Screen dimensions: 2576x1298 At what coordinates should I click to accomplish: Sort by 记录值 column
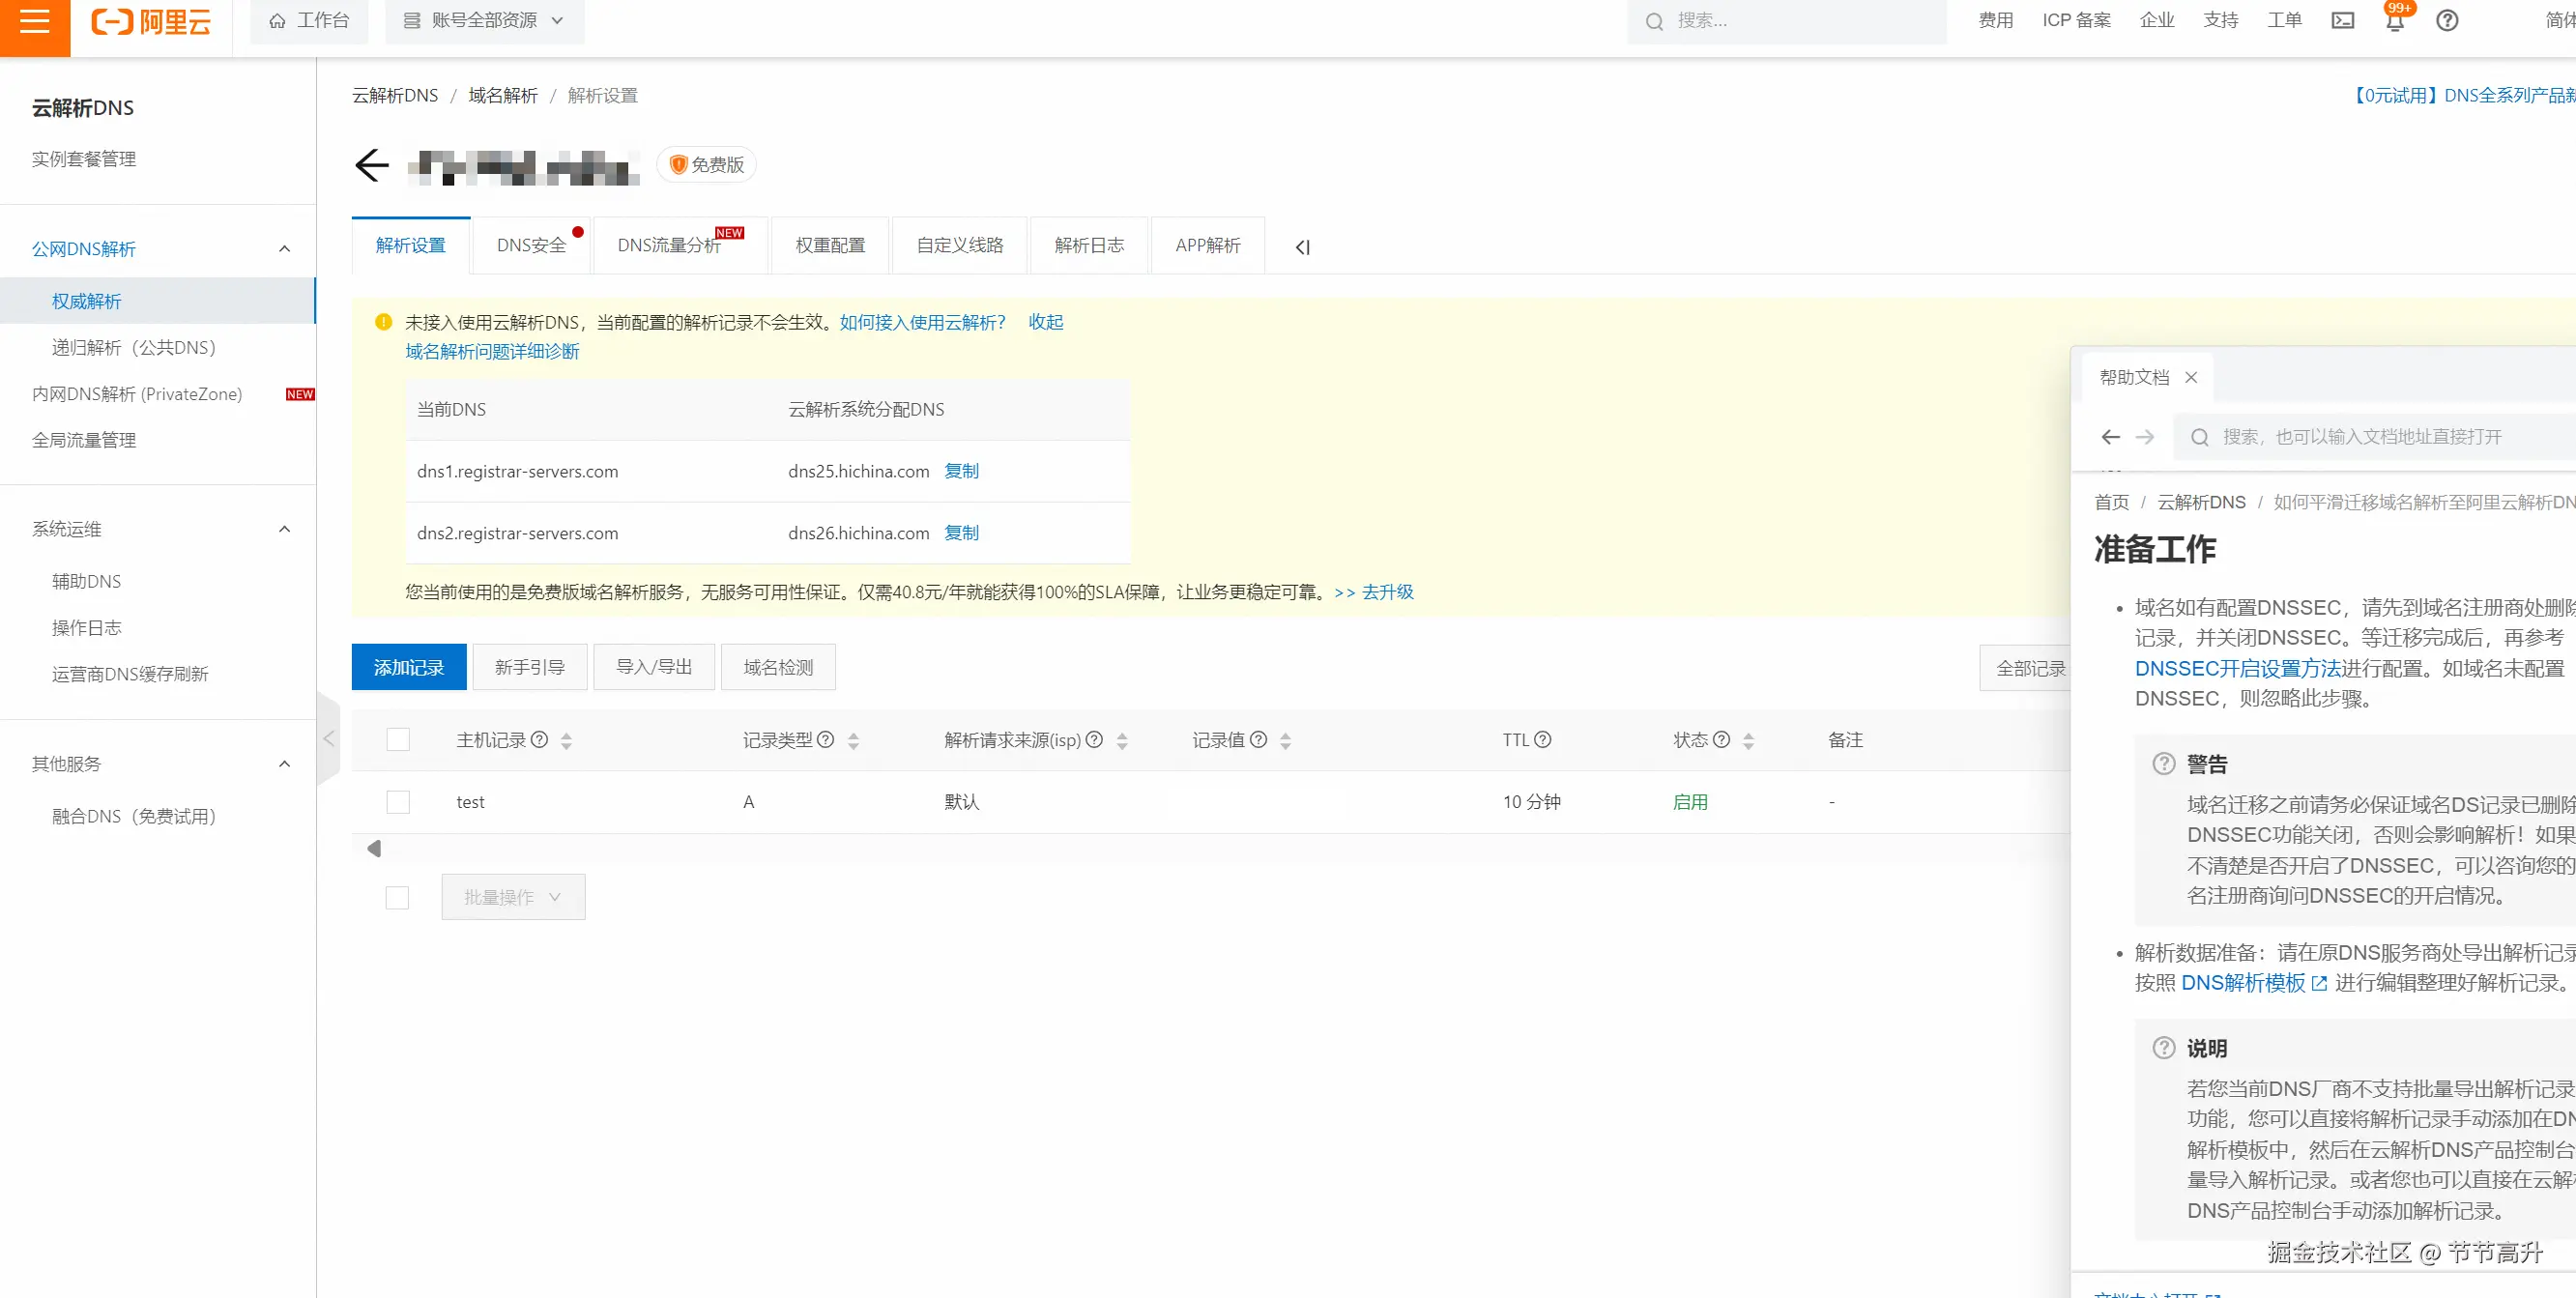[x=1286, y=741]
